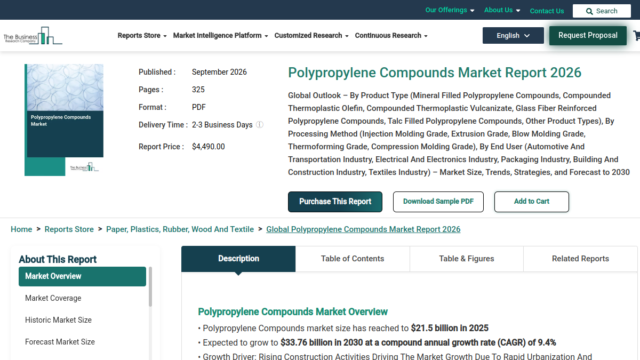This screenshot has height=360, width=640.
Task: Open Reports Store breadcrumb link
Action: click(x=69, y=229)
